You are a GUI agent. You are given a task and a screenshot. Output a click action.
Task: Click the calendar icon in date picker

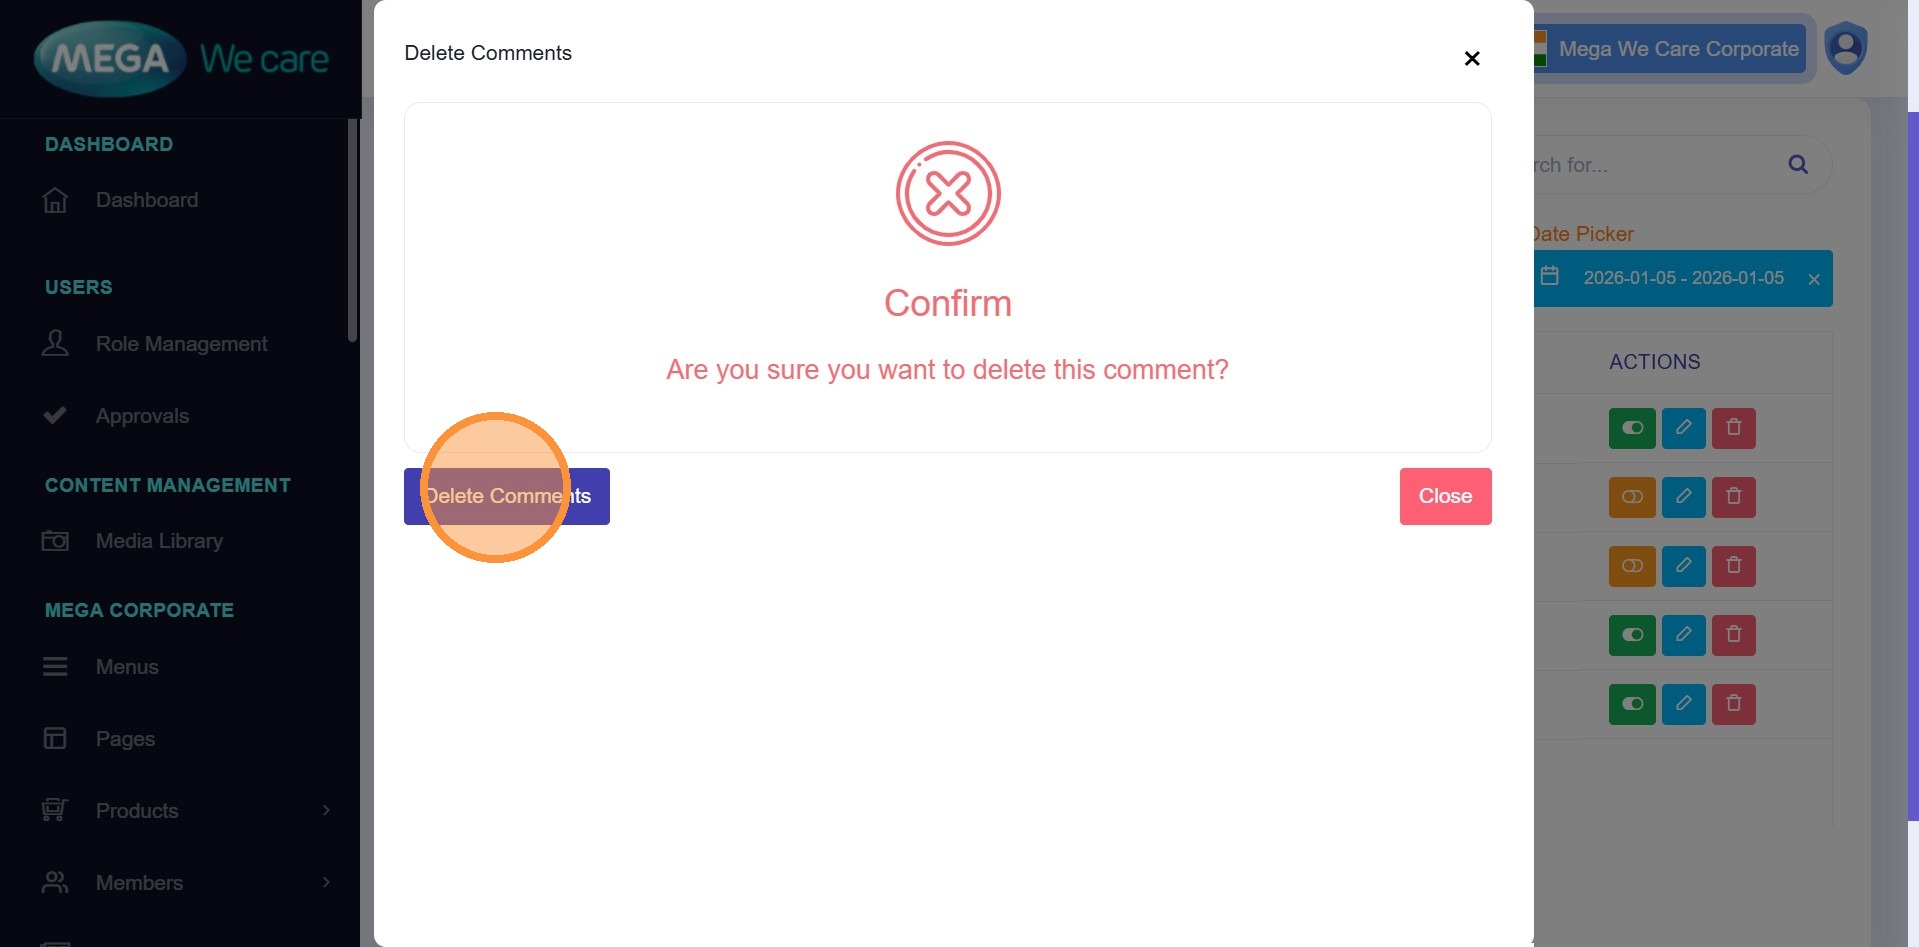[x=1549, y=276]
